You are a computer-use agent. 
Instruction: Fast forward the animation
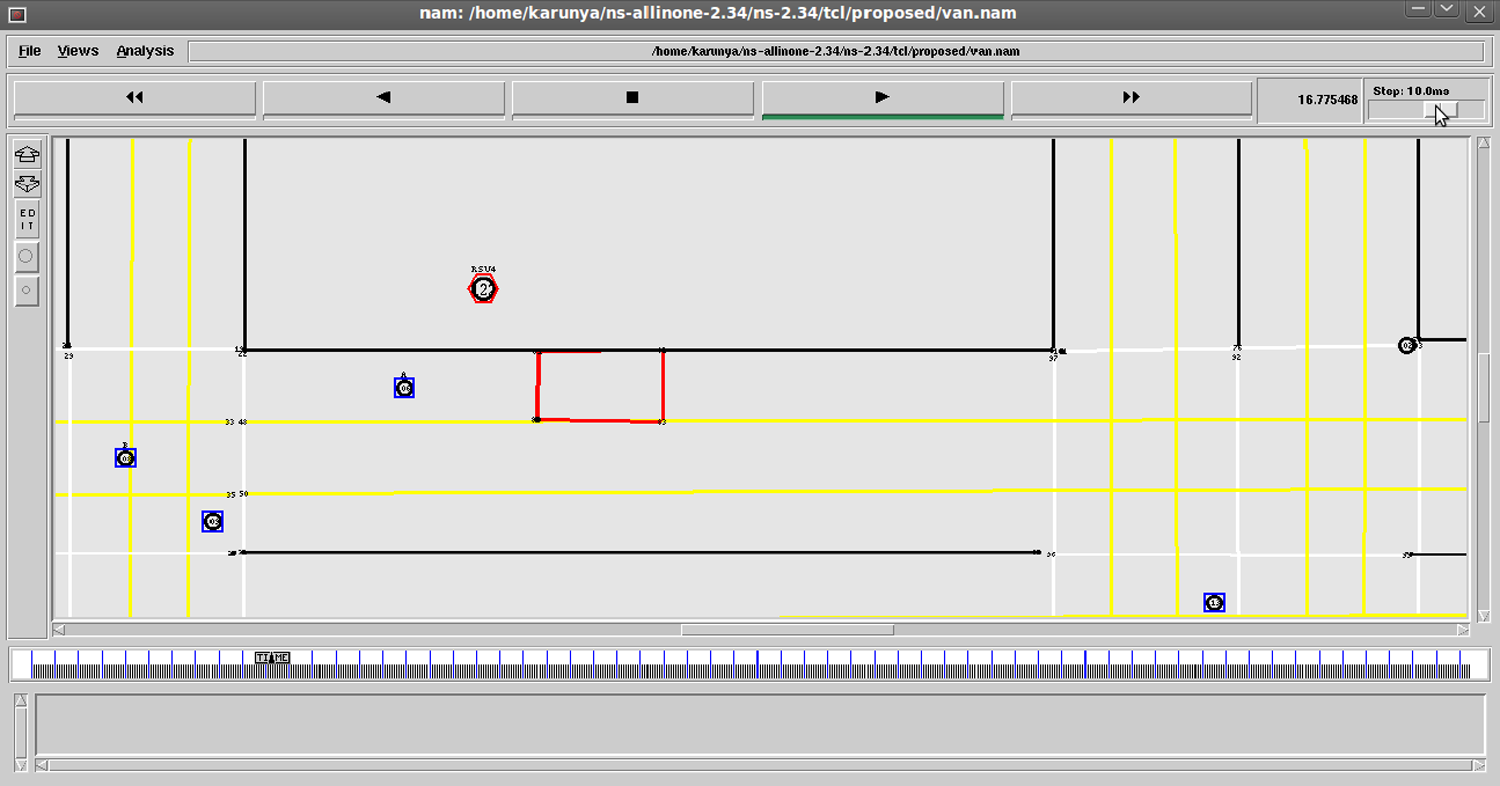[1130, 98]
